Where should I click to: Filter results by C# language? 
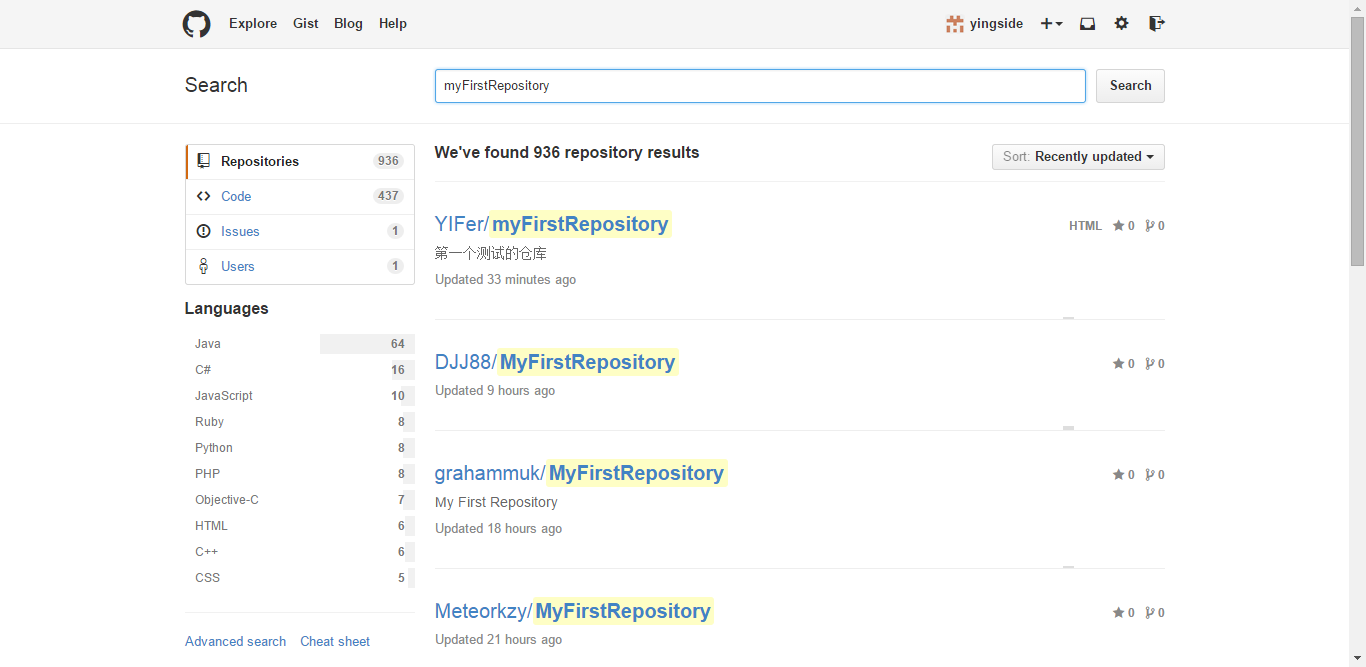(300, 370)
